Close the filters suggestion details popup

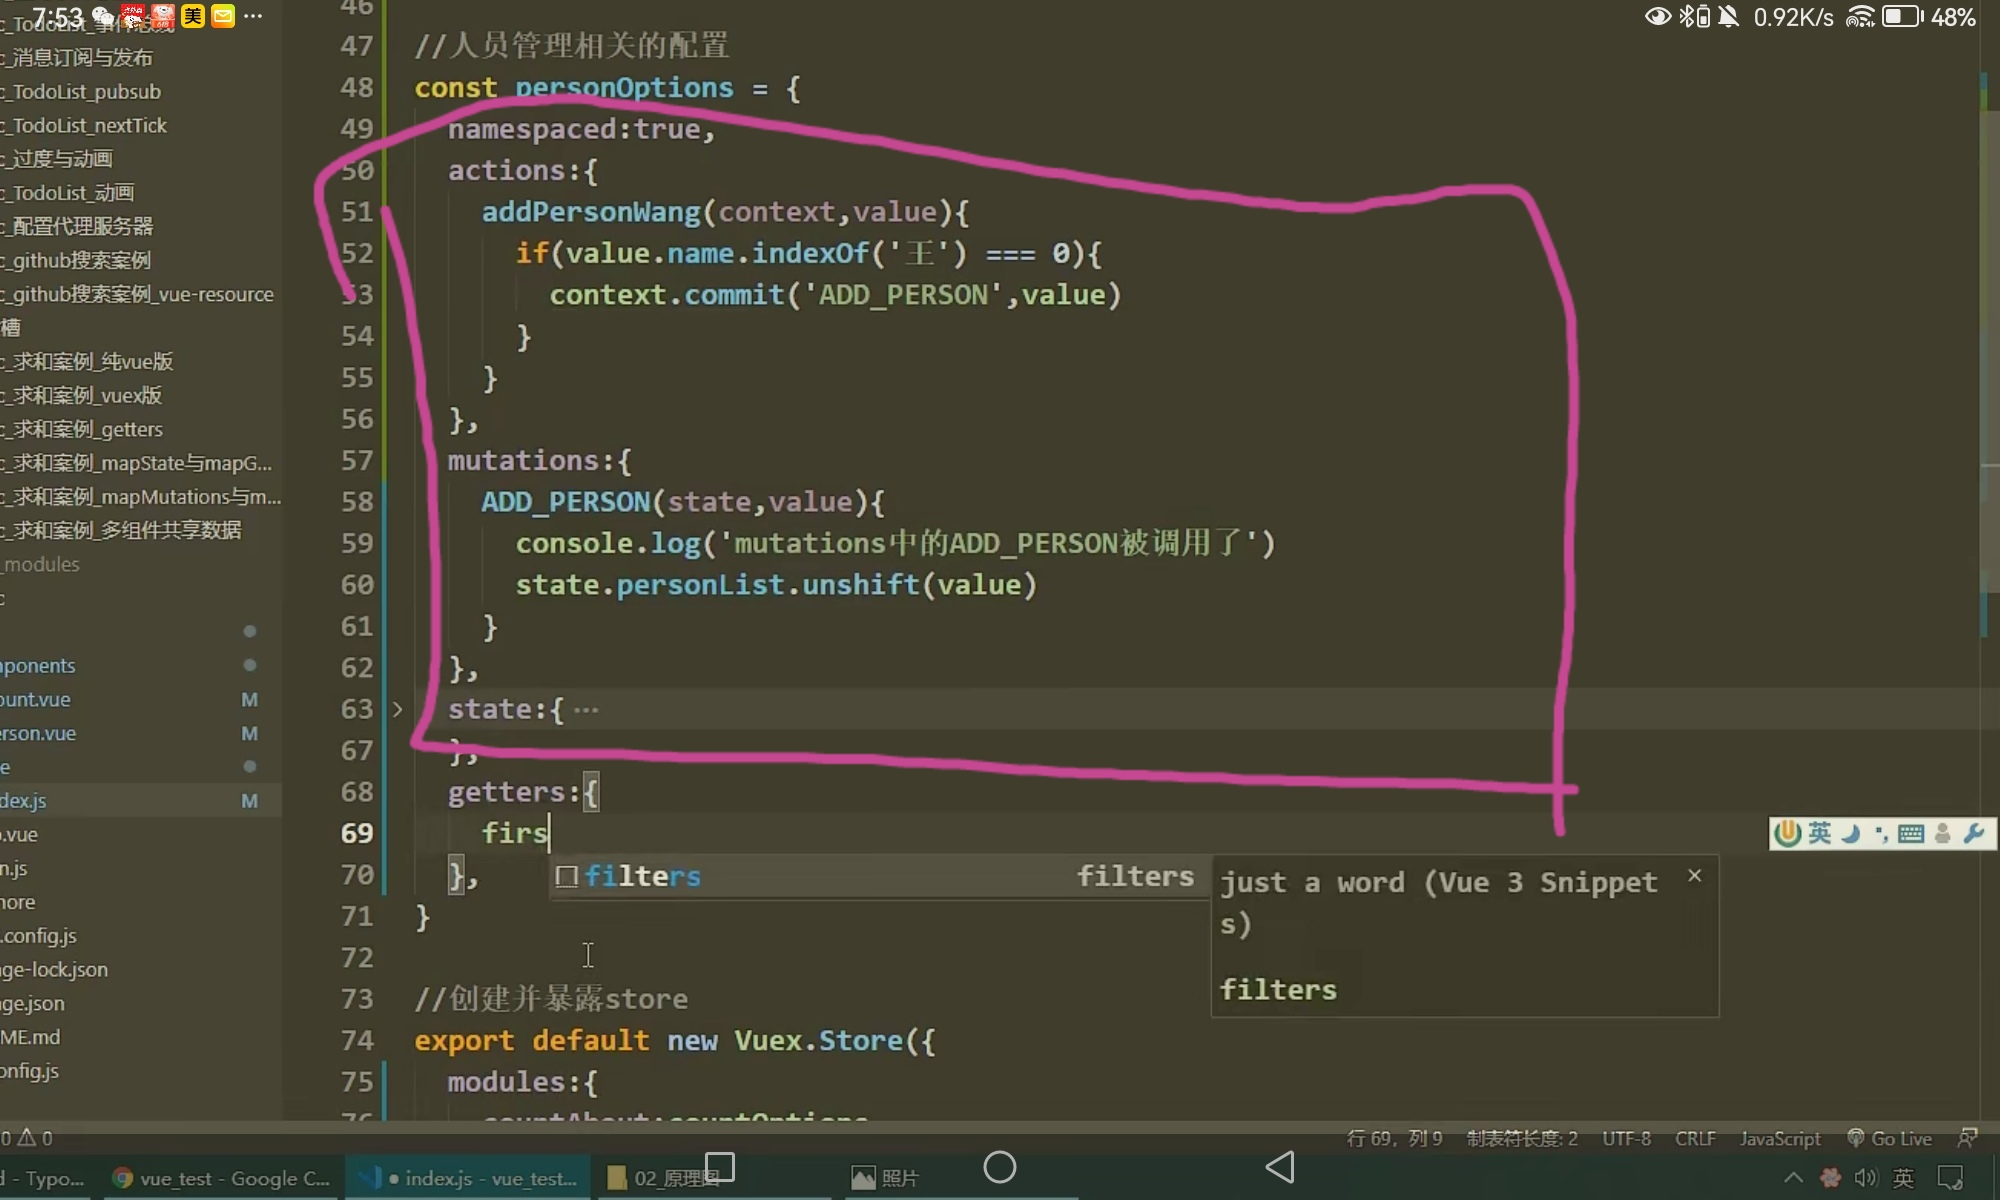pyautogui.click(x=1694, y=876)
